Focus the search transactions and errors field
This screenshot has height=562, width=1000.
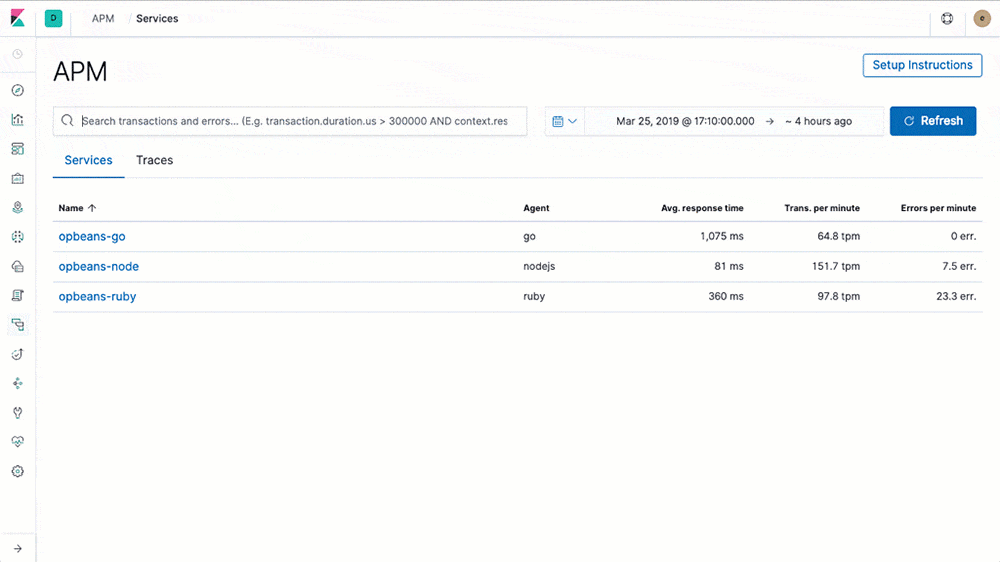coord(300,121)
